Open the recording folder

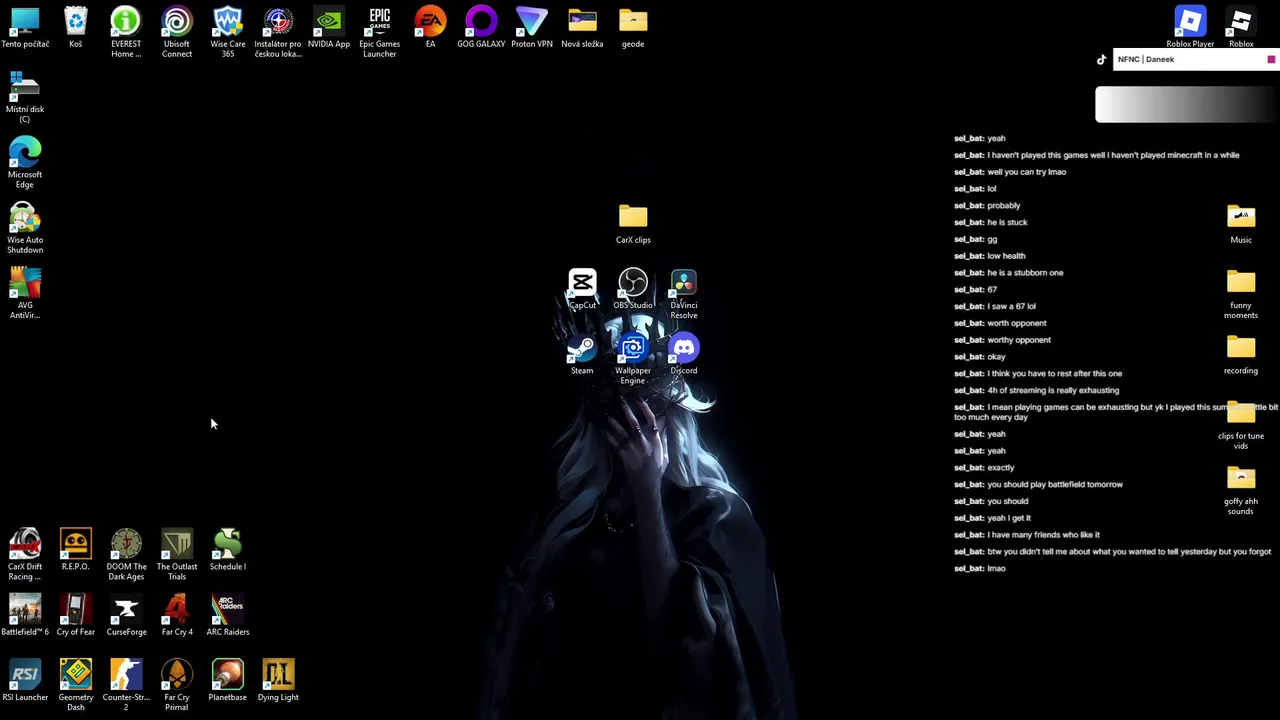1241,355
